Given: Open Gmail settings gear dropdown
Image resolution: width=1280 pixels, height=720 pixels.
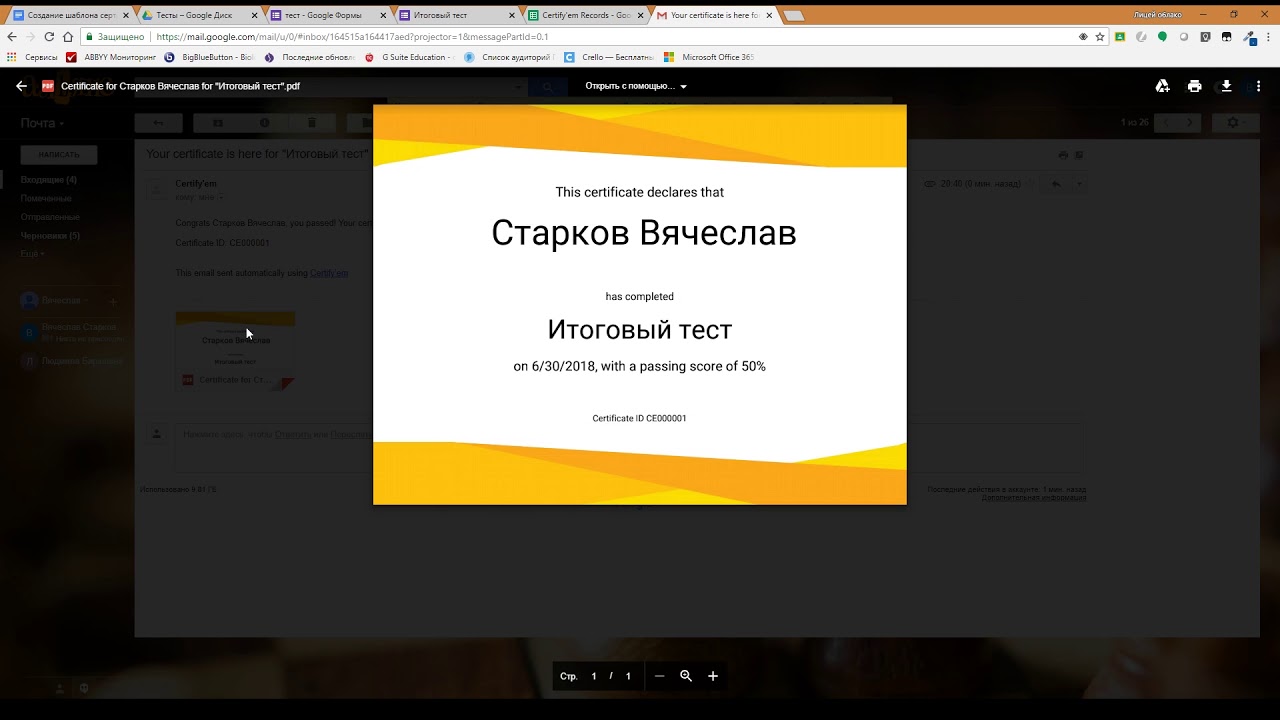Looking at the screenshot, I should tap(1235, 123).
